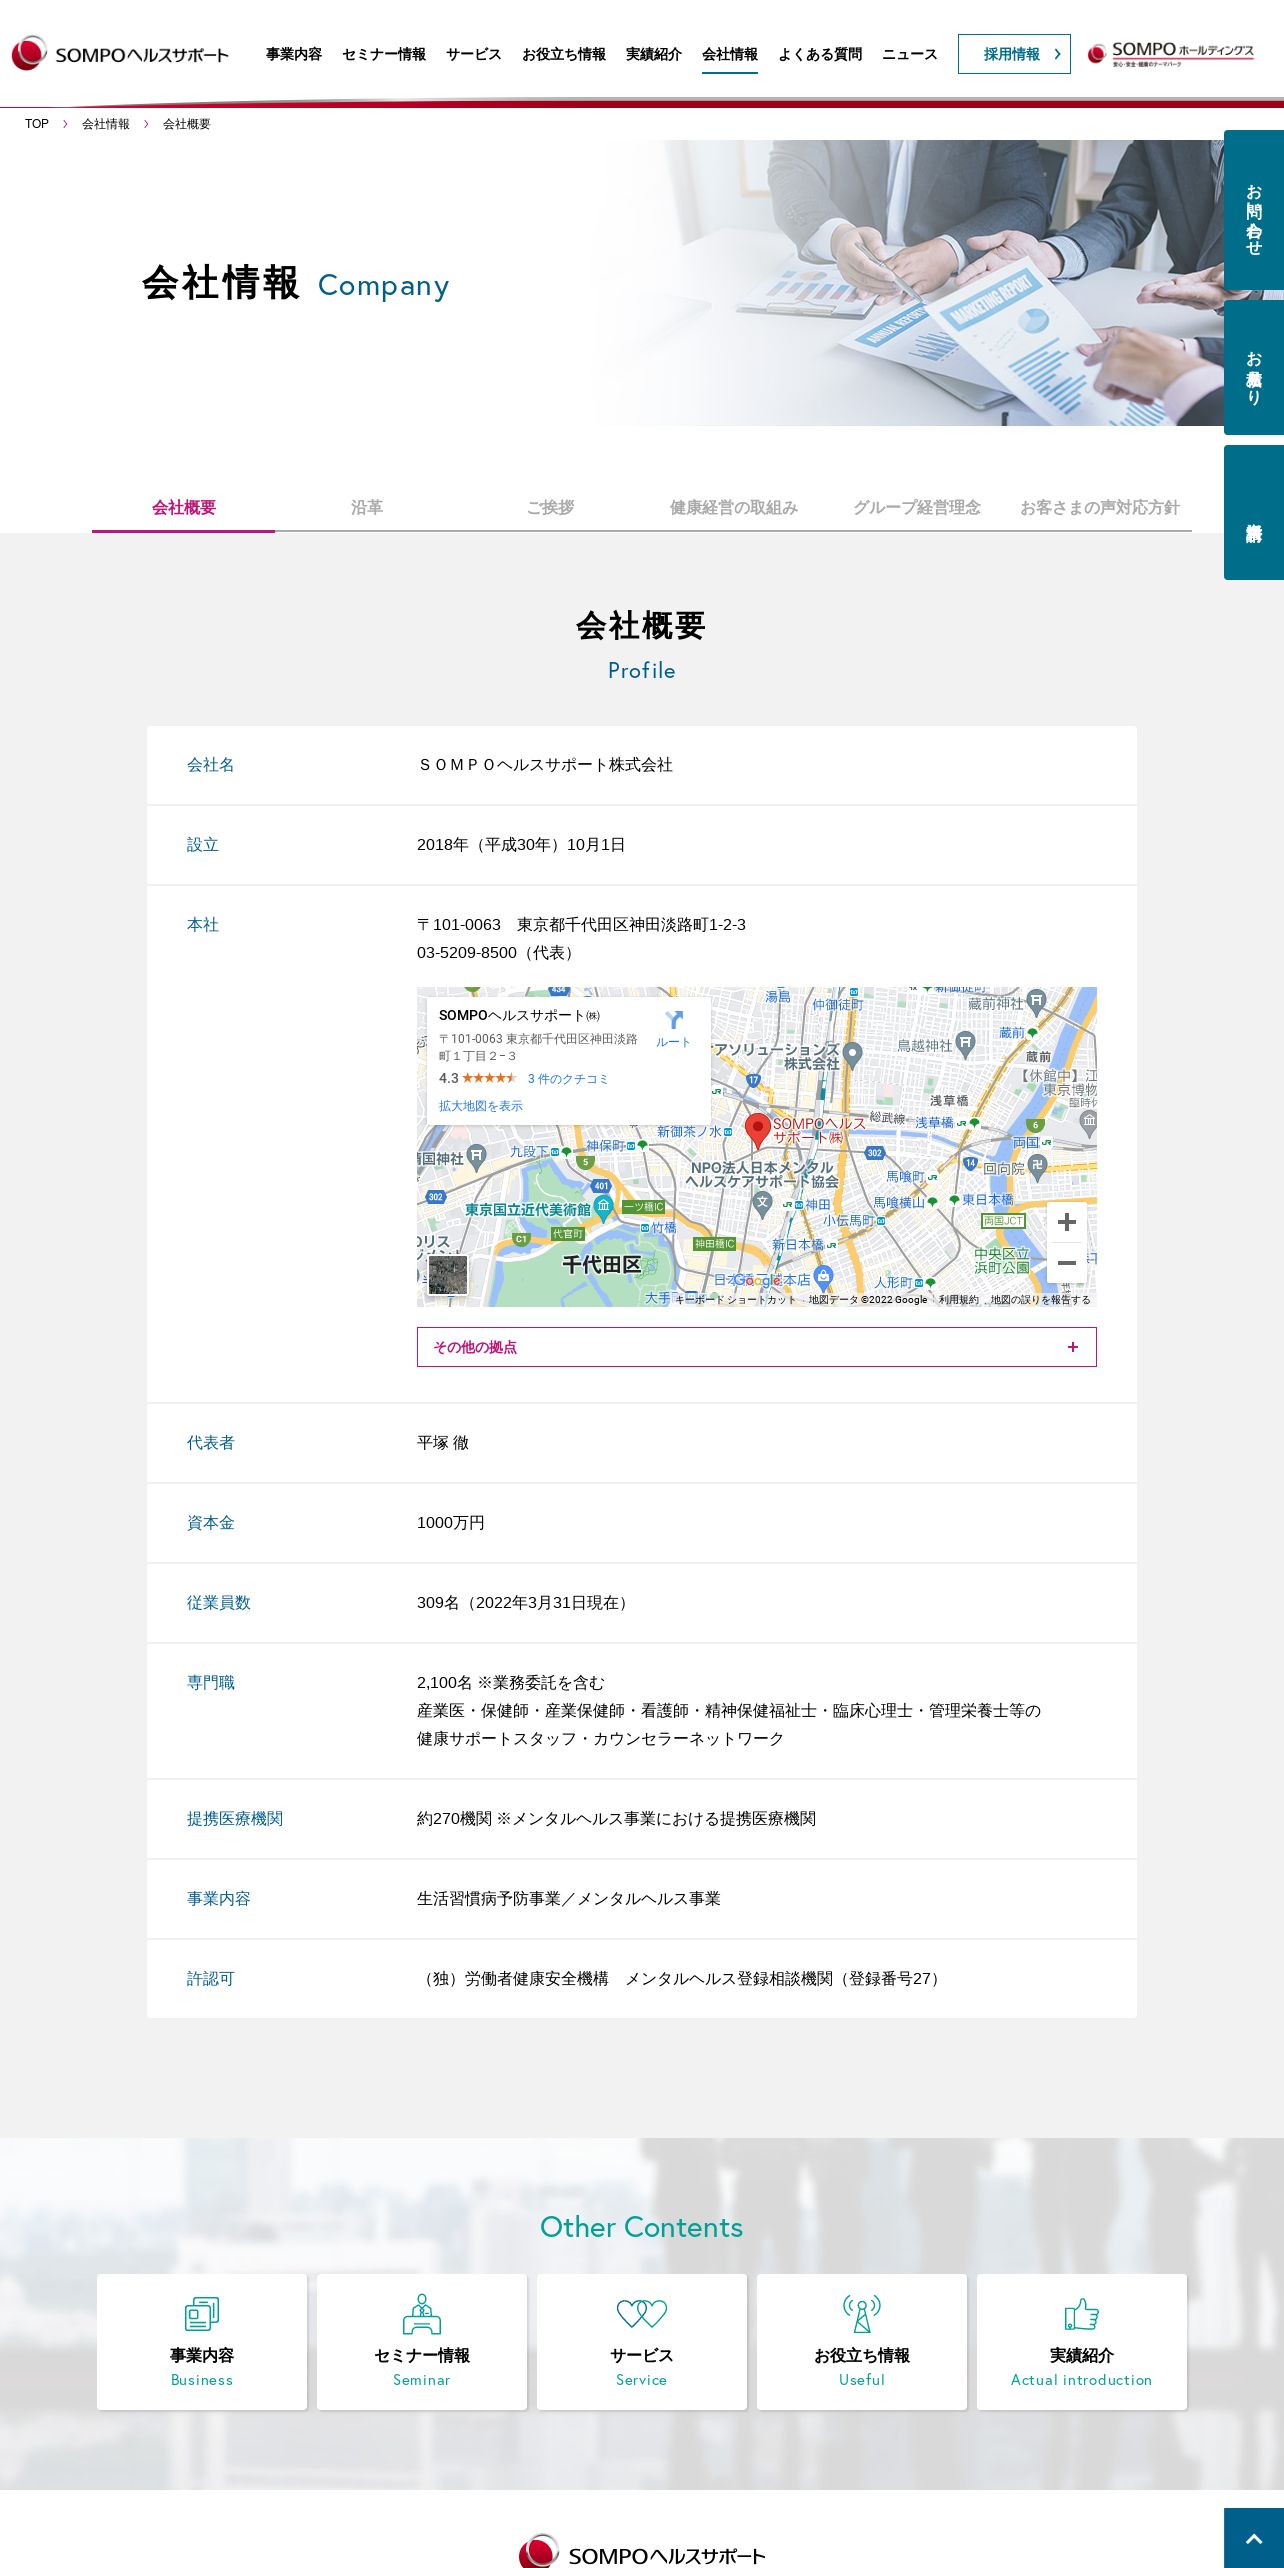The image size is (1284, 2568).
Task: Open the お問合せ side button
Action: pyautogui.click(x=1254, y=210)
